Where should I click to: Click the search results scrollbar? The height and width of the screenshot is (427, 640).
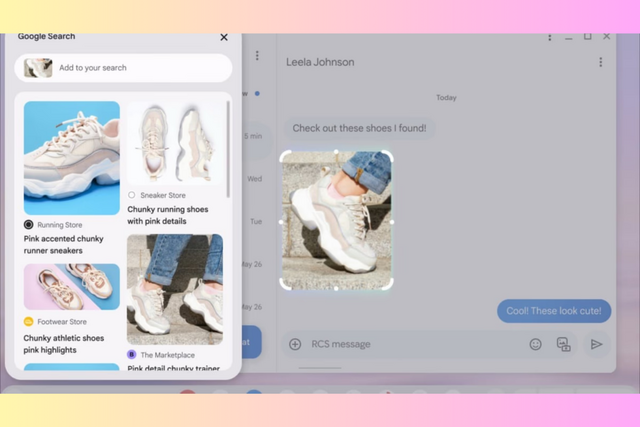tap(228, 149)
